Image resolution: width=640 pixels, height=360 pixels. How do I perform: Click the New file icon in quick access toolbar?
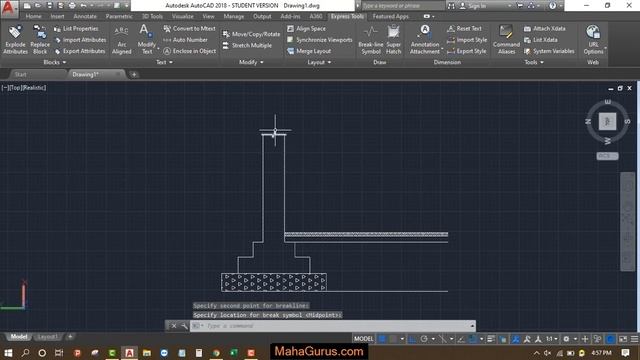pos(27,6)
